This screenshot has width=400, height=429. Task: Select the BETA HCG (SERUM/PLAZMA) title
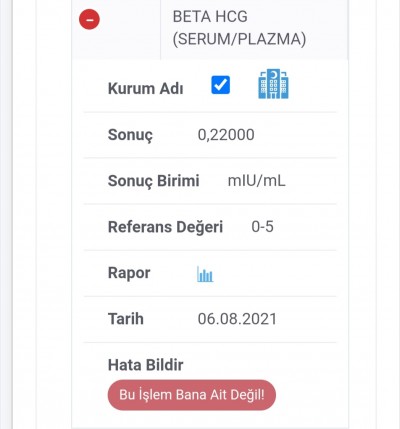click(239, 28)
